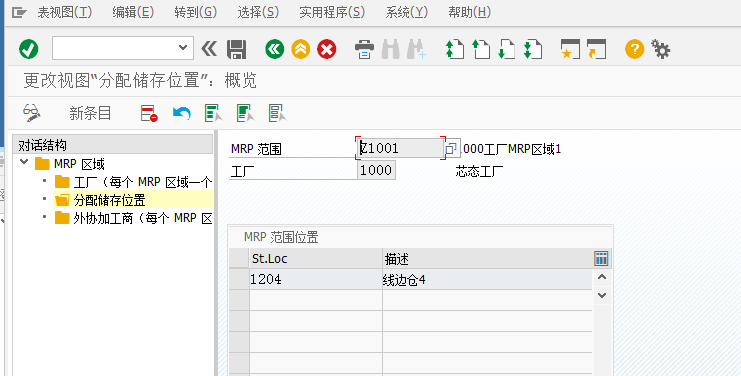Screen dimensions: 741x376
Task: Open the 编辑(E) menu
Action: 133,12
